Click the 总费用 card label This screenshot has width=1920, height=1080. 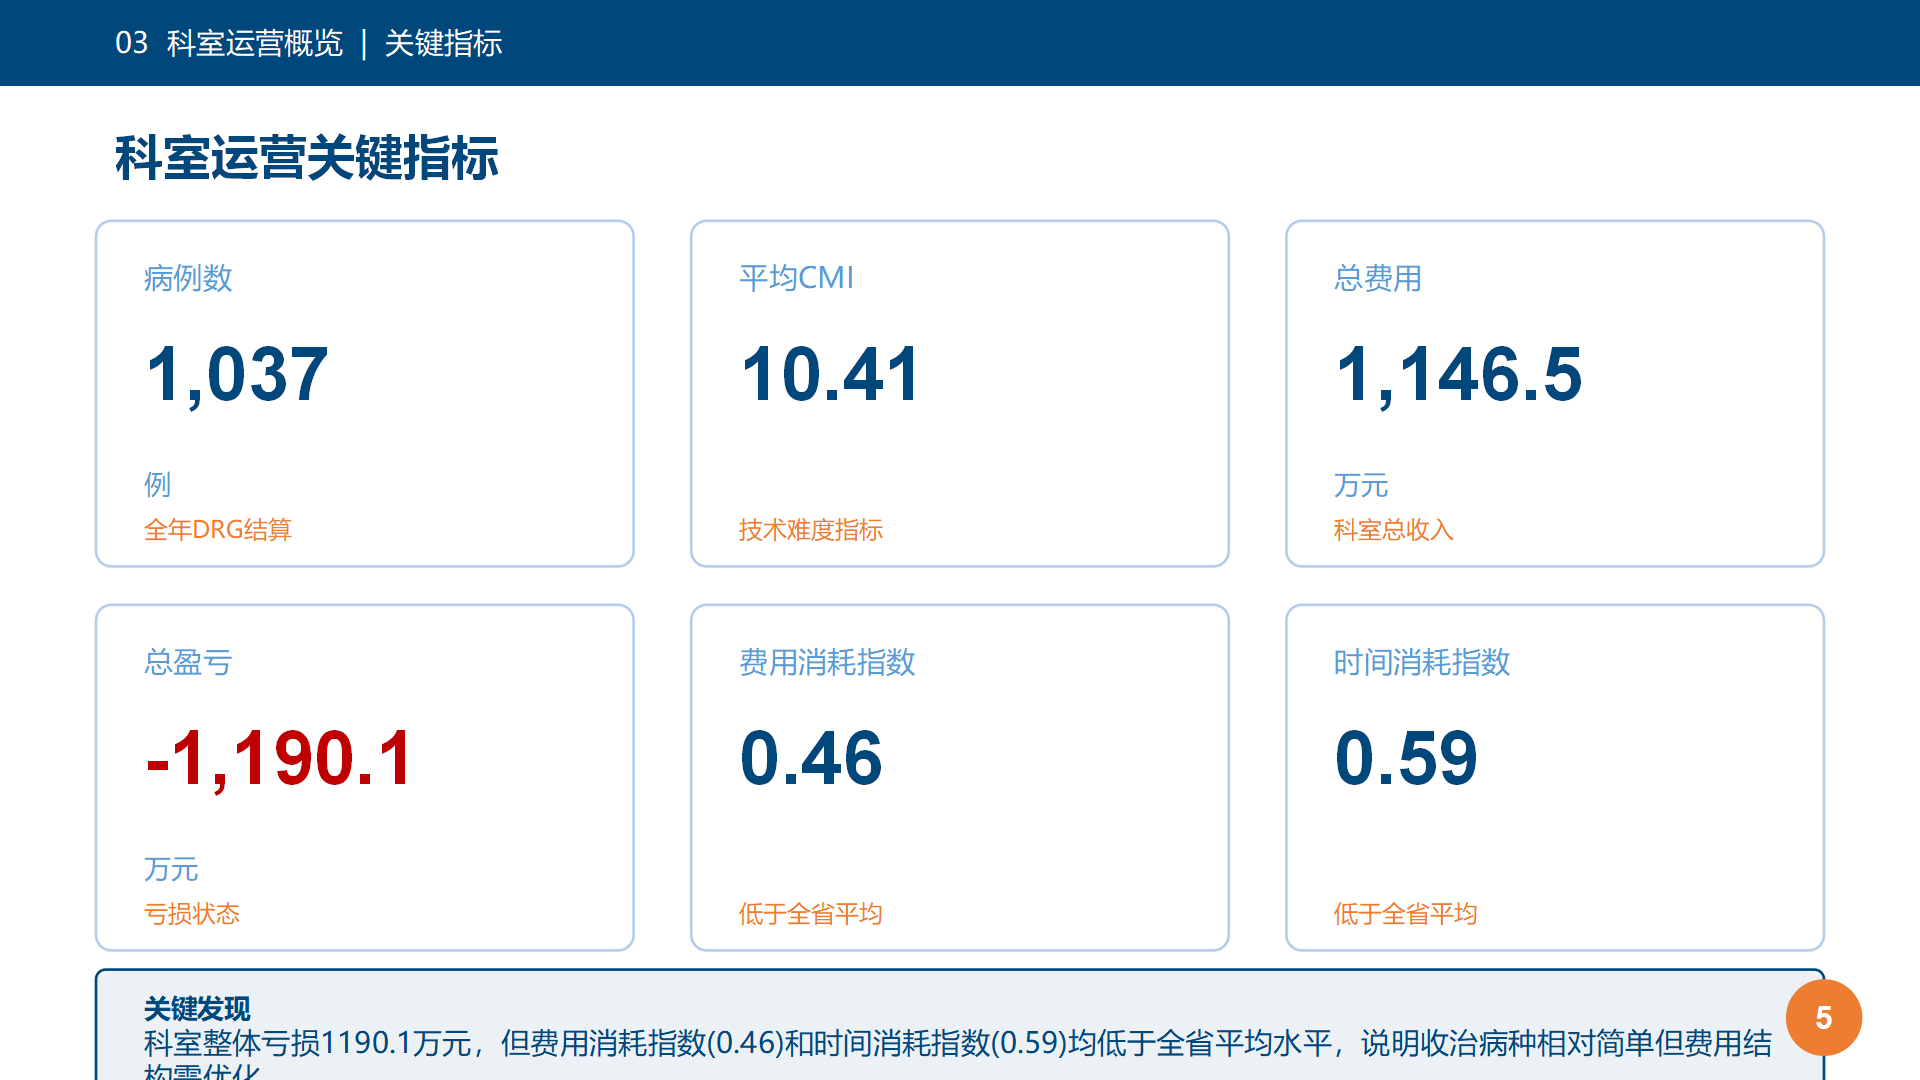(1378, 278)
